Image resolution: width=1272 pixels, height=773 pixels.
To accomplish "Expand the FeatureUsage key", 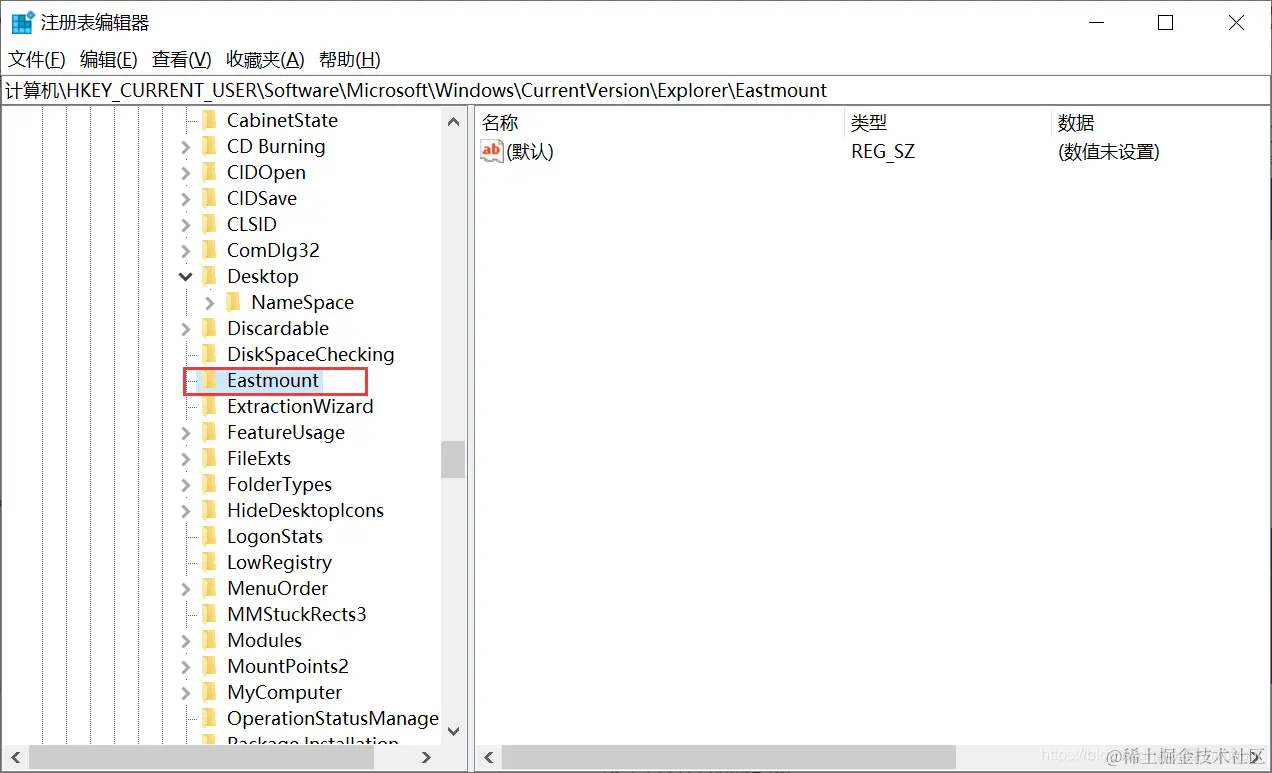I will [x=186, y=433].
